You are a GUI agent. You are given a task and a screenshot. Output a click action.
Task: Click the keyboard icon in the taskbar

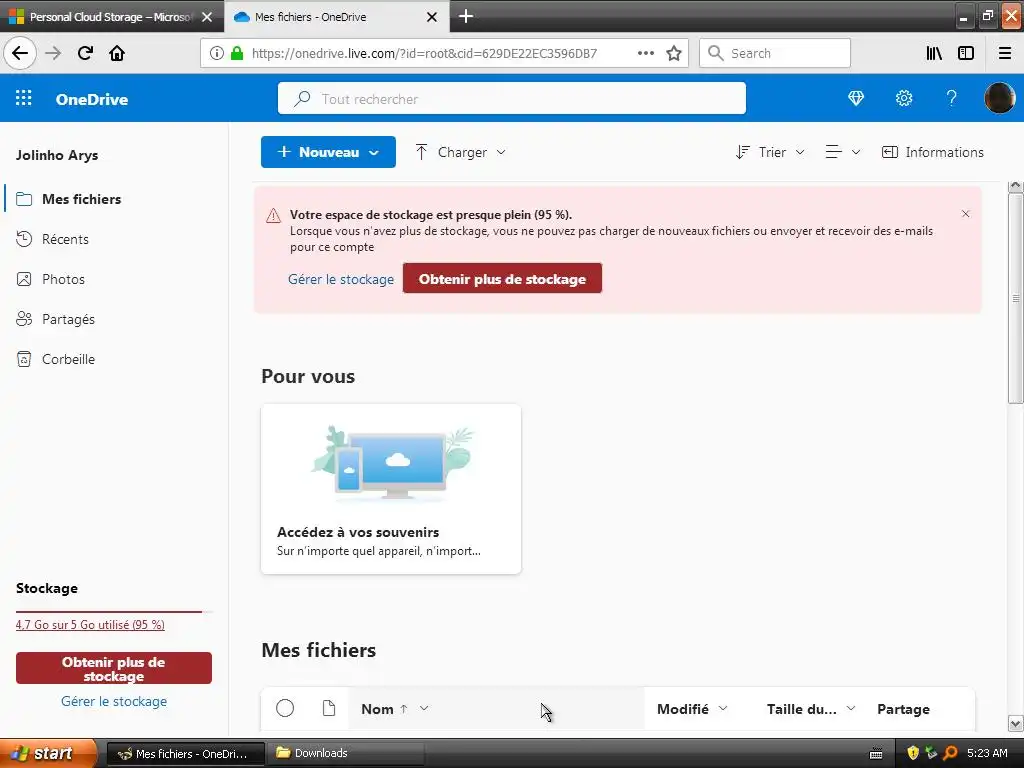pyautogui.click(x=876, y=754)
